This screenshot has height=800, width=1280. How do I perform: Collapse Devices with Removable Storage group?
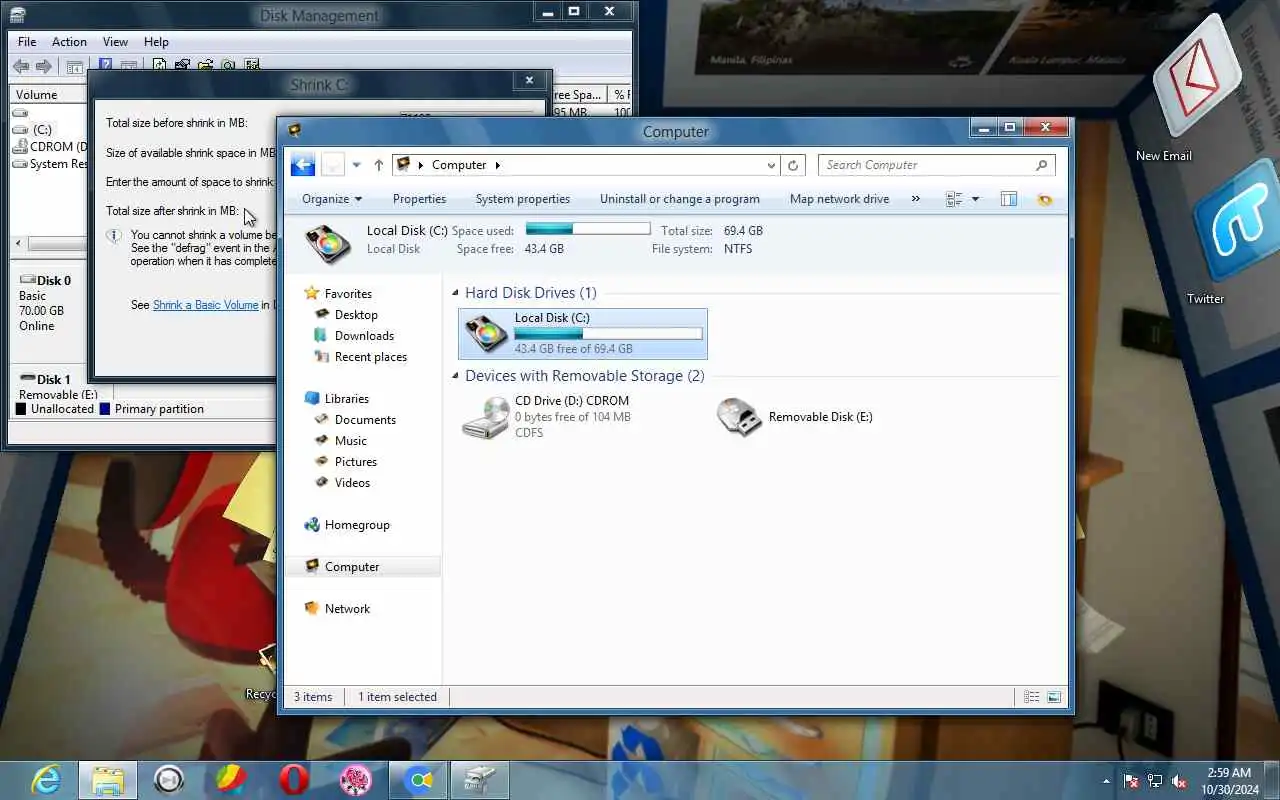[456, 376]
